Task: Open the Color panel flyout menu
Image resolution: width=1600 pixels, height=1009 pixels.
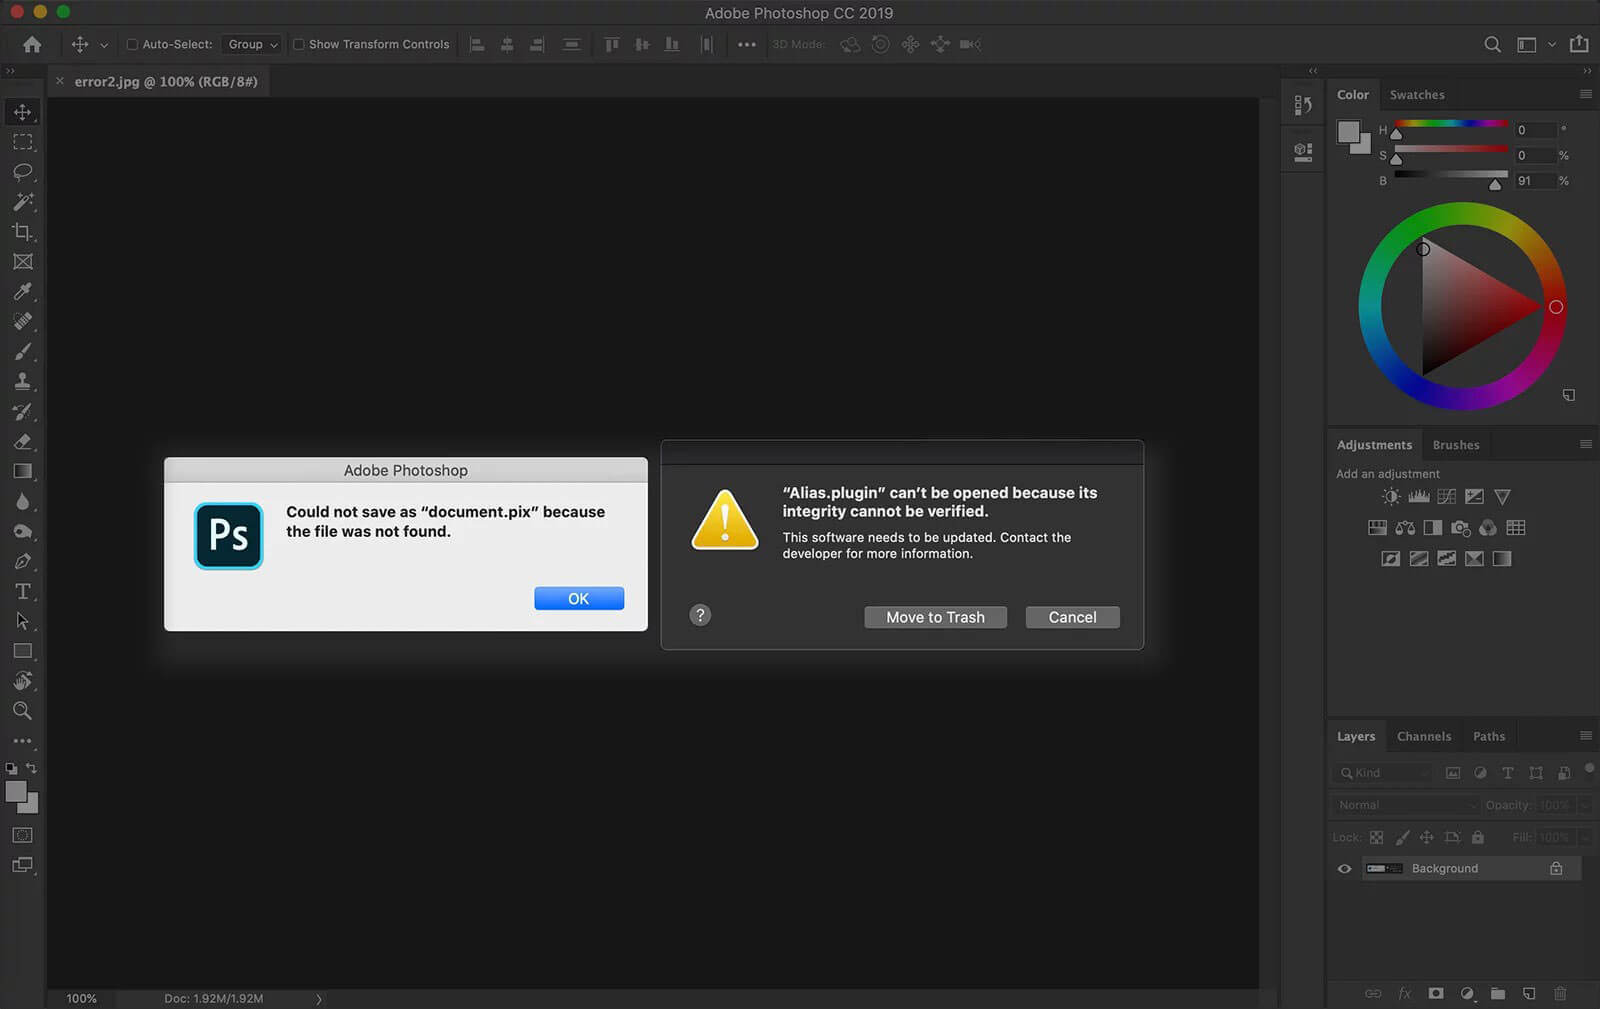Action: click(1585, 94)
